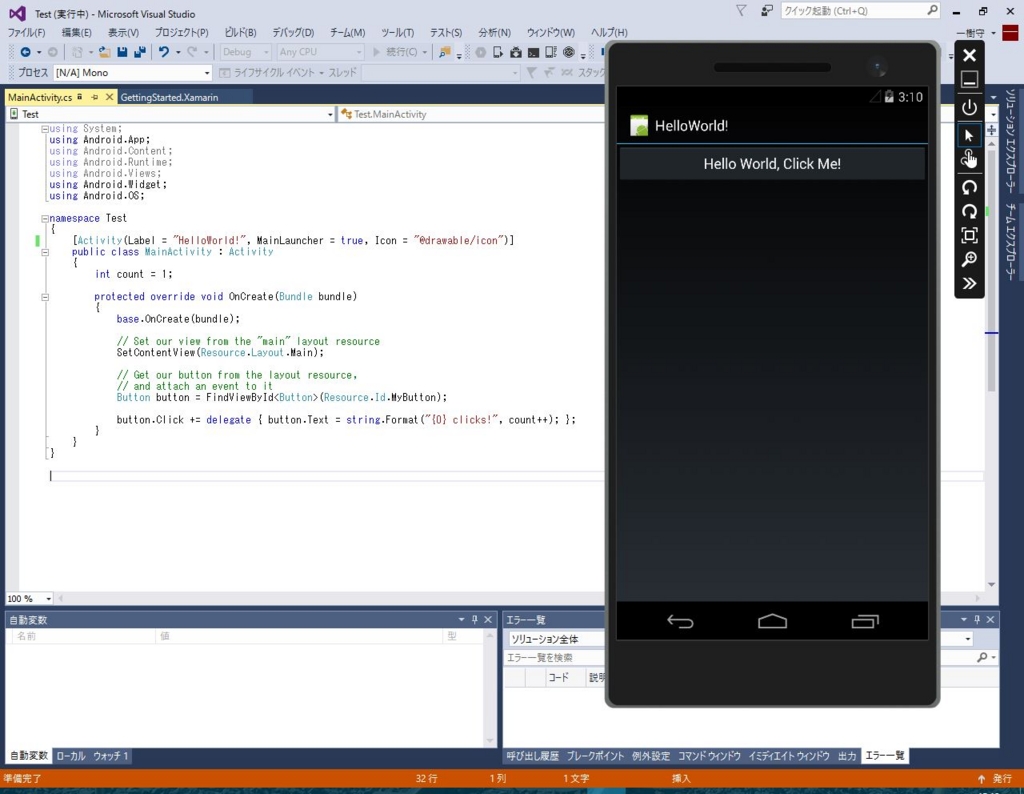
Task: Click the find in files icon
Action: point(445,52)
